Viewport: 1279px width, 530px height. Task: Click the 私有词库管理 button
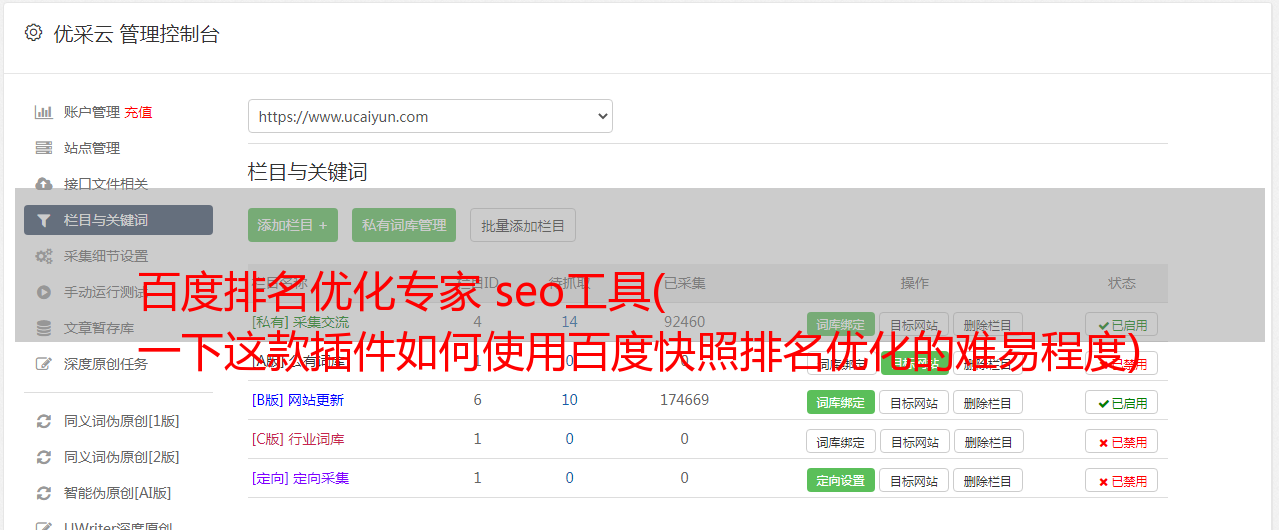(x=404, y=225)
